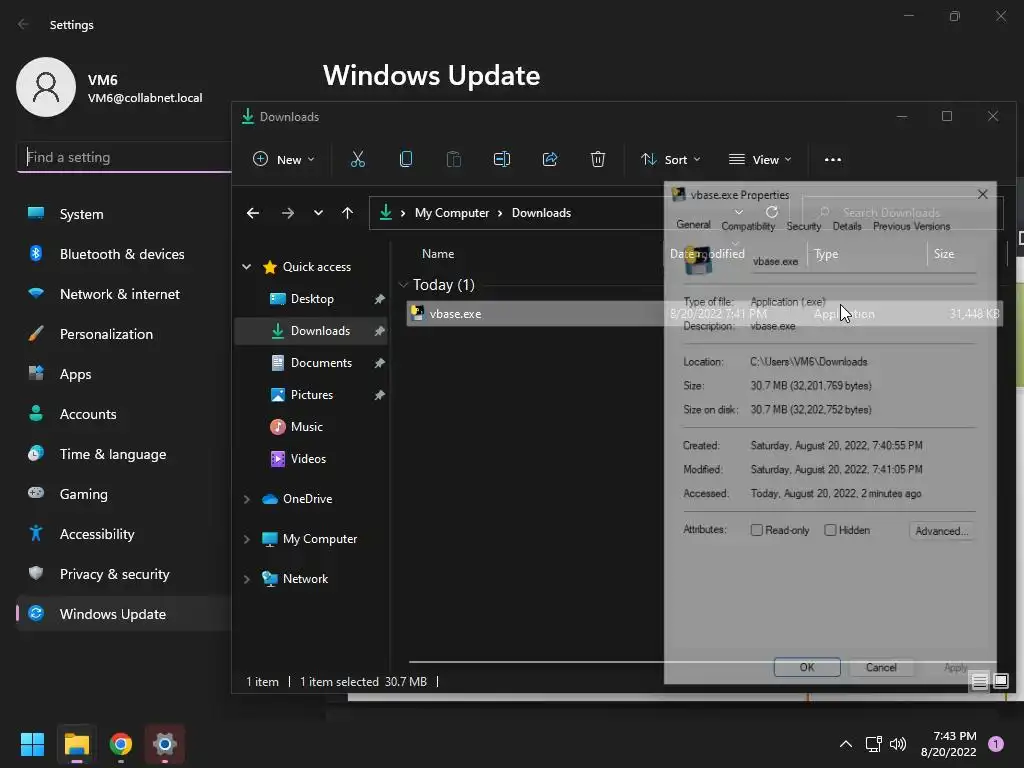Collapse the Quick access tree node
The height and width of the screenshot is (768, 1024).
[247, 266]
